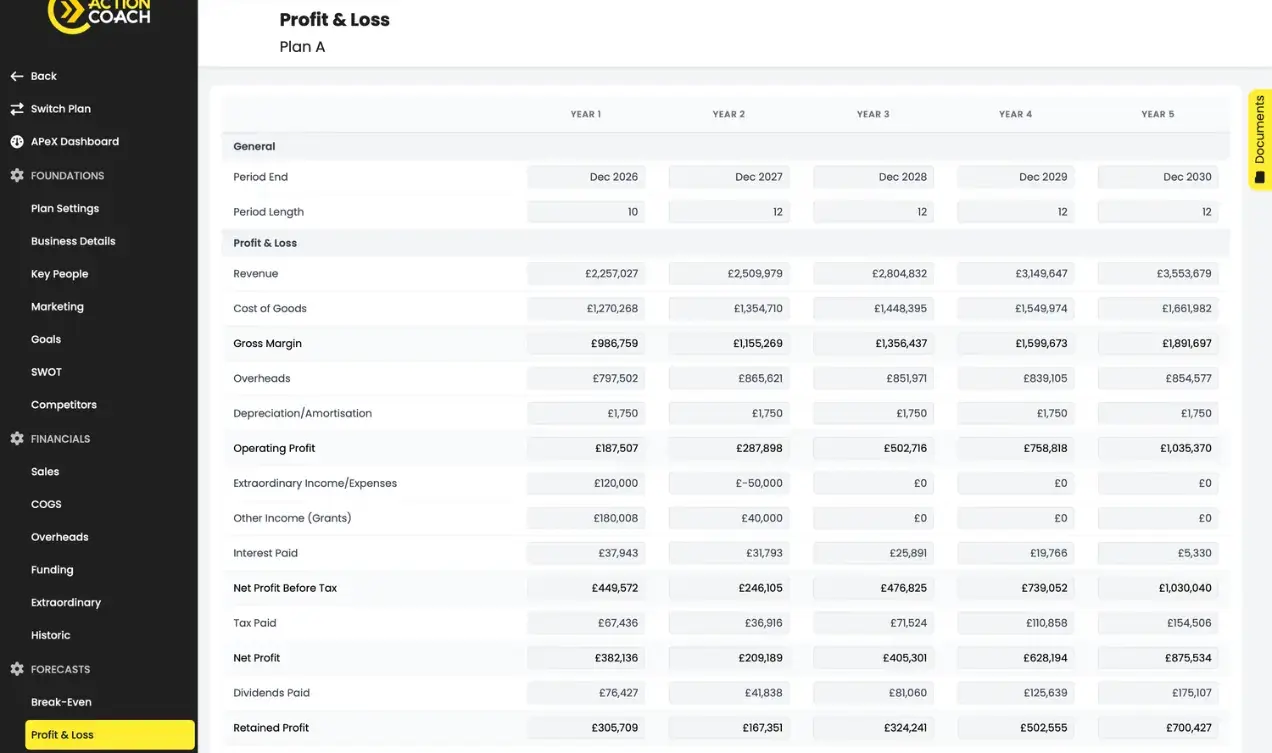Click the Back arrow icon

pyautogui.click(x=16, y=76)
